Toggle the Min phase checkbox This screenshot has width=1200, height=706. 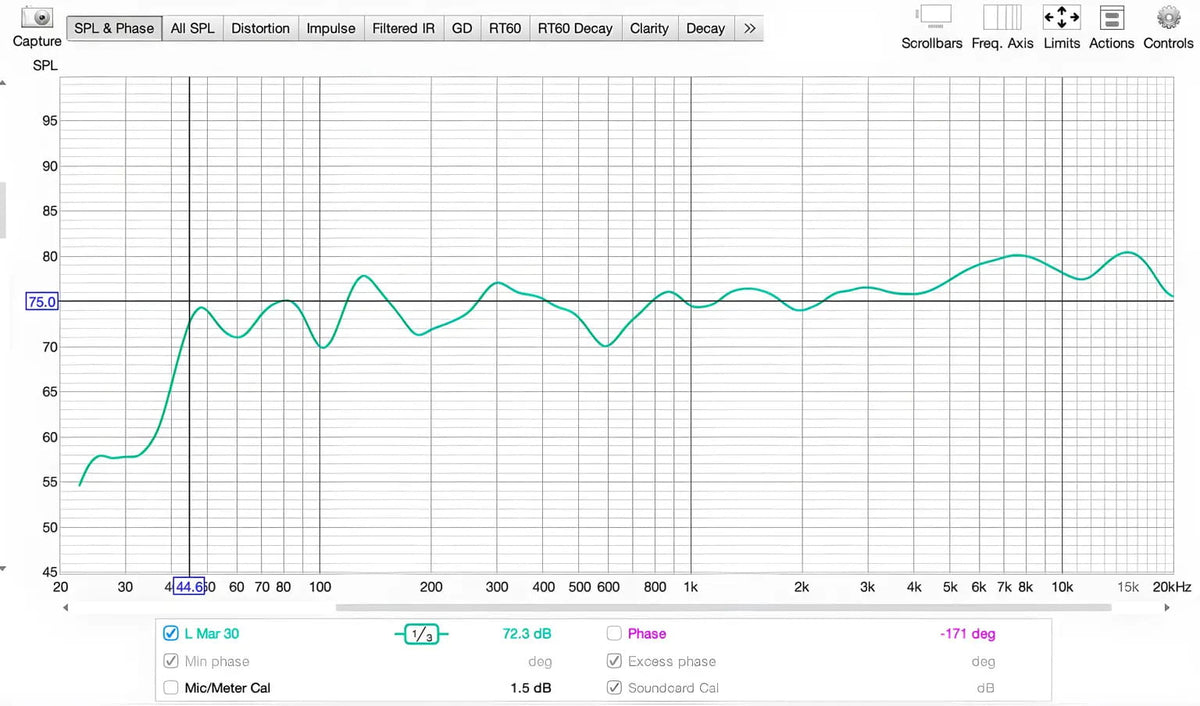point(170,661)
